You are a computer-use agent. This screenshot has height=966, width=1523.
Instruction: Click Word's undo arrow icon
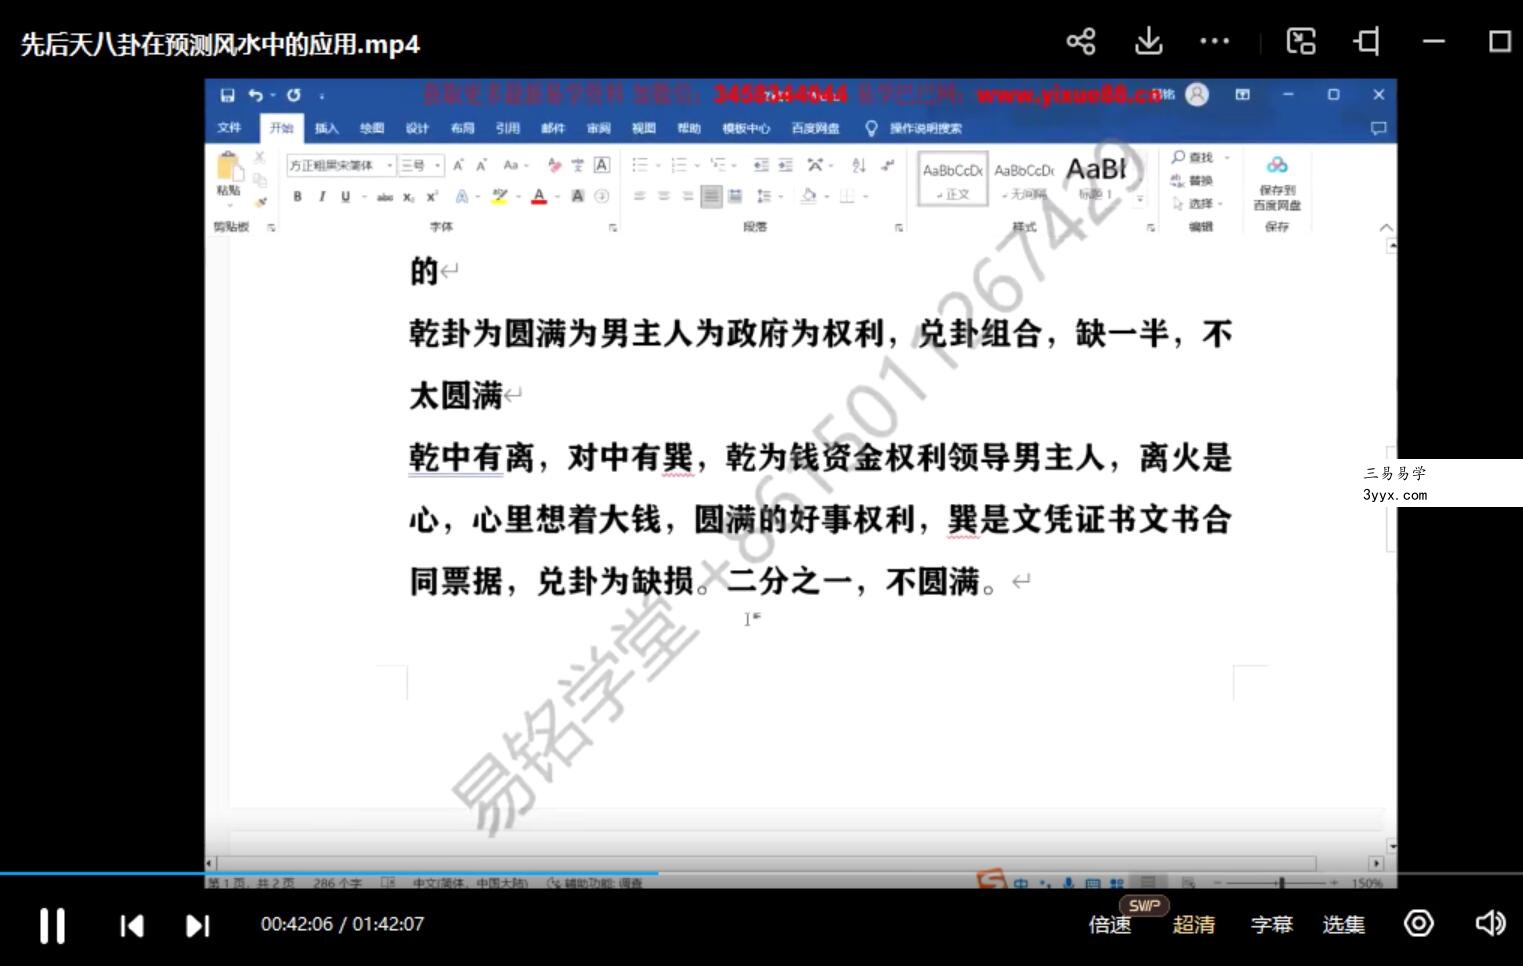pos(256,95)
